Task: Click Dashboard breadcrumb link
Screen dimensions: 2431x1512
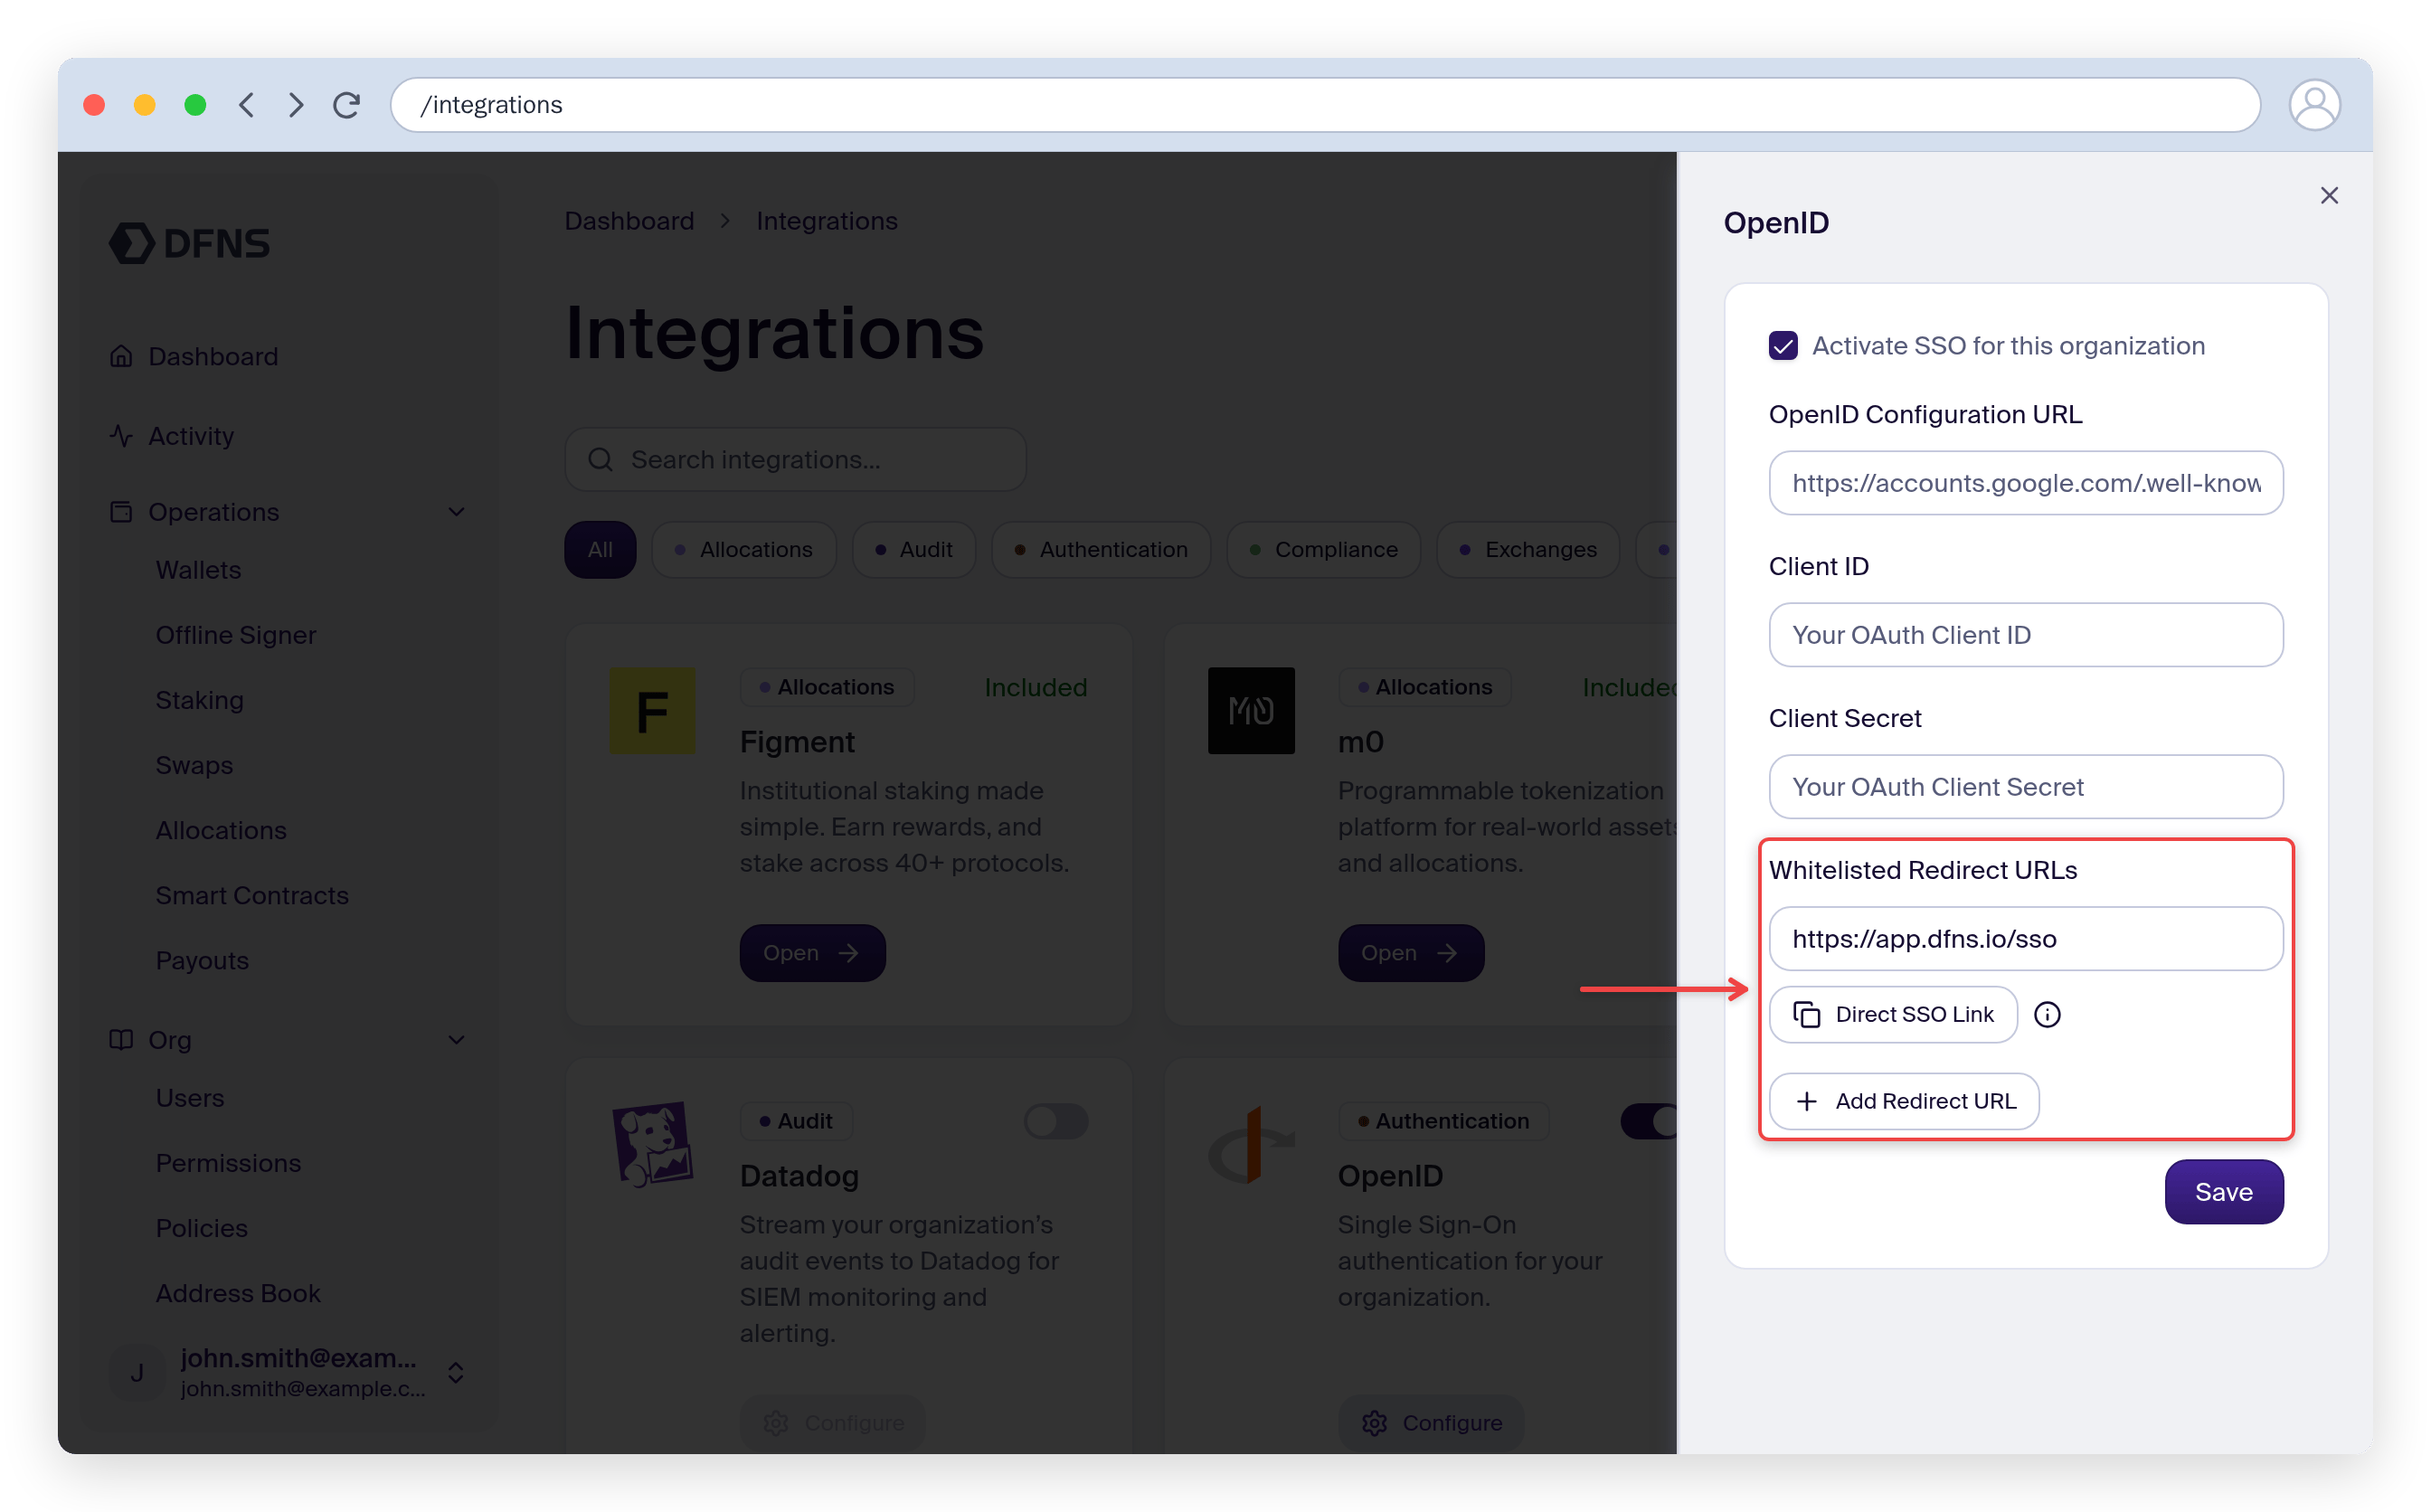Action: [x=629, y=221]
